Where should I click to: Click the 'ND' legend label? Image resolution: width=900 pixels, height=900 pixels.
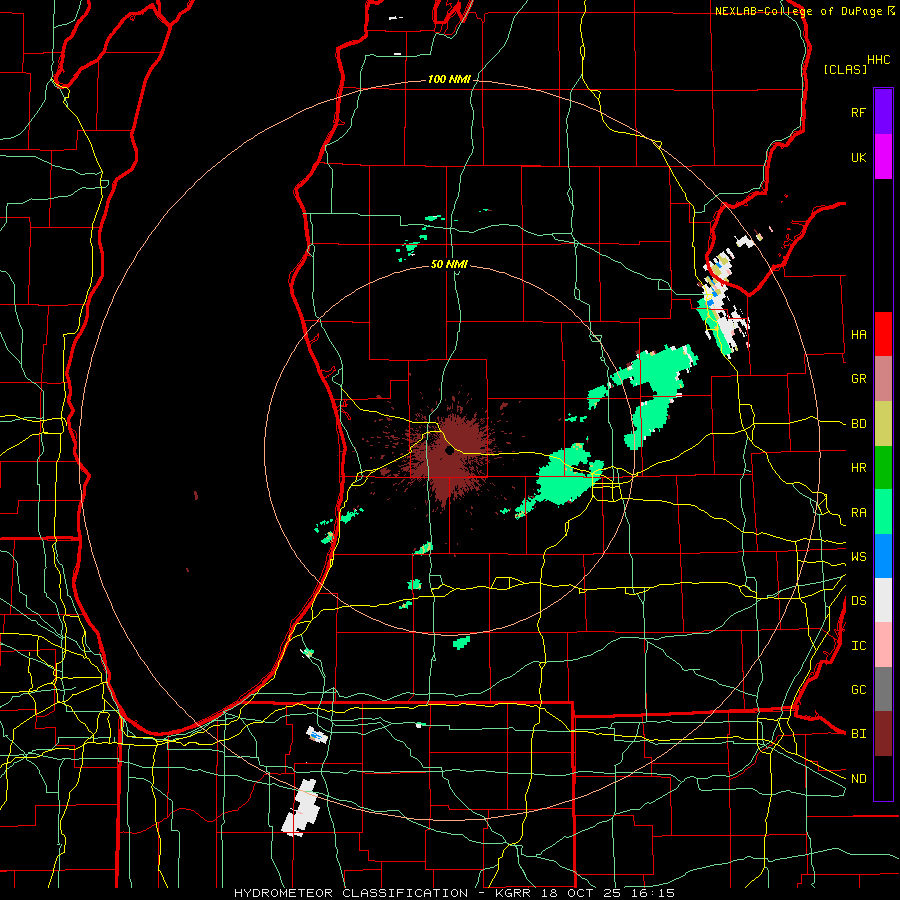click(858, 779)
